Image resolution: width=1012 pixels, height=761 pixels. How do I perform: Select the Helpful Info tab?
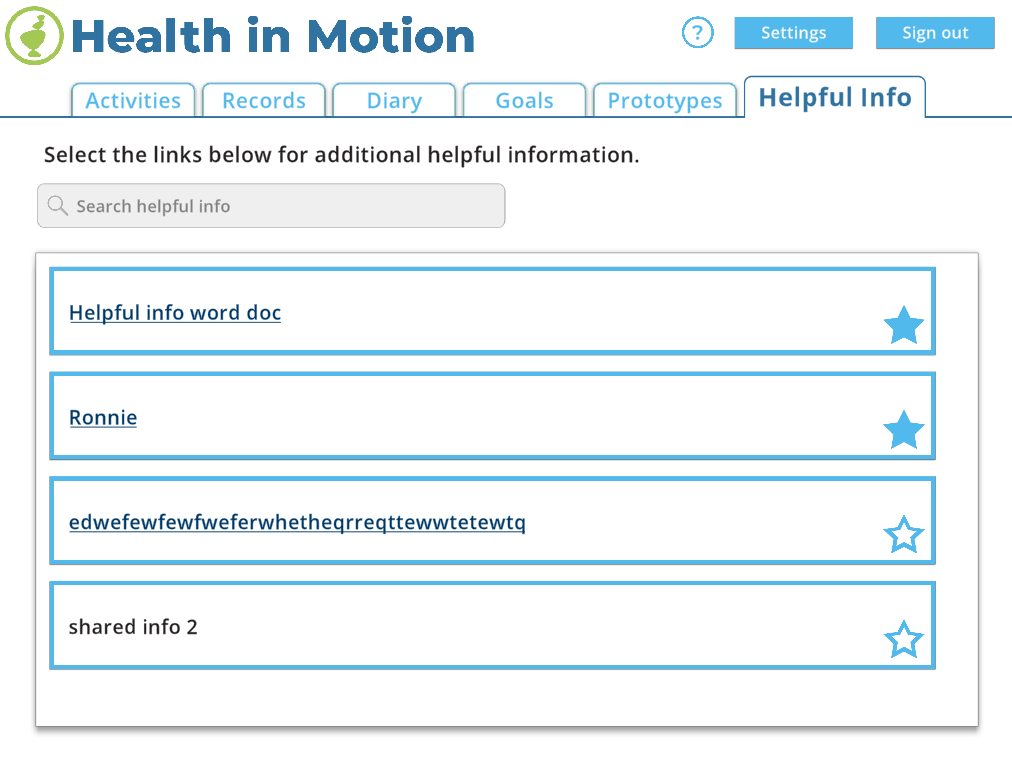coord(835,98)
